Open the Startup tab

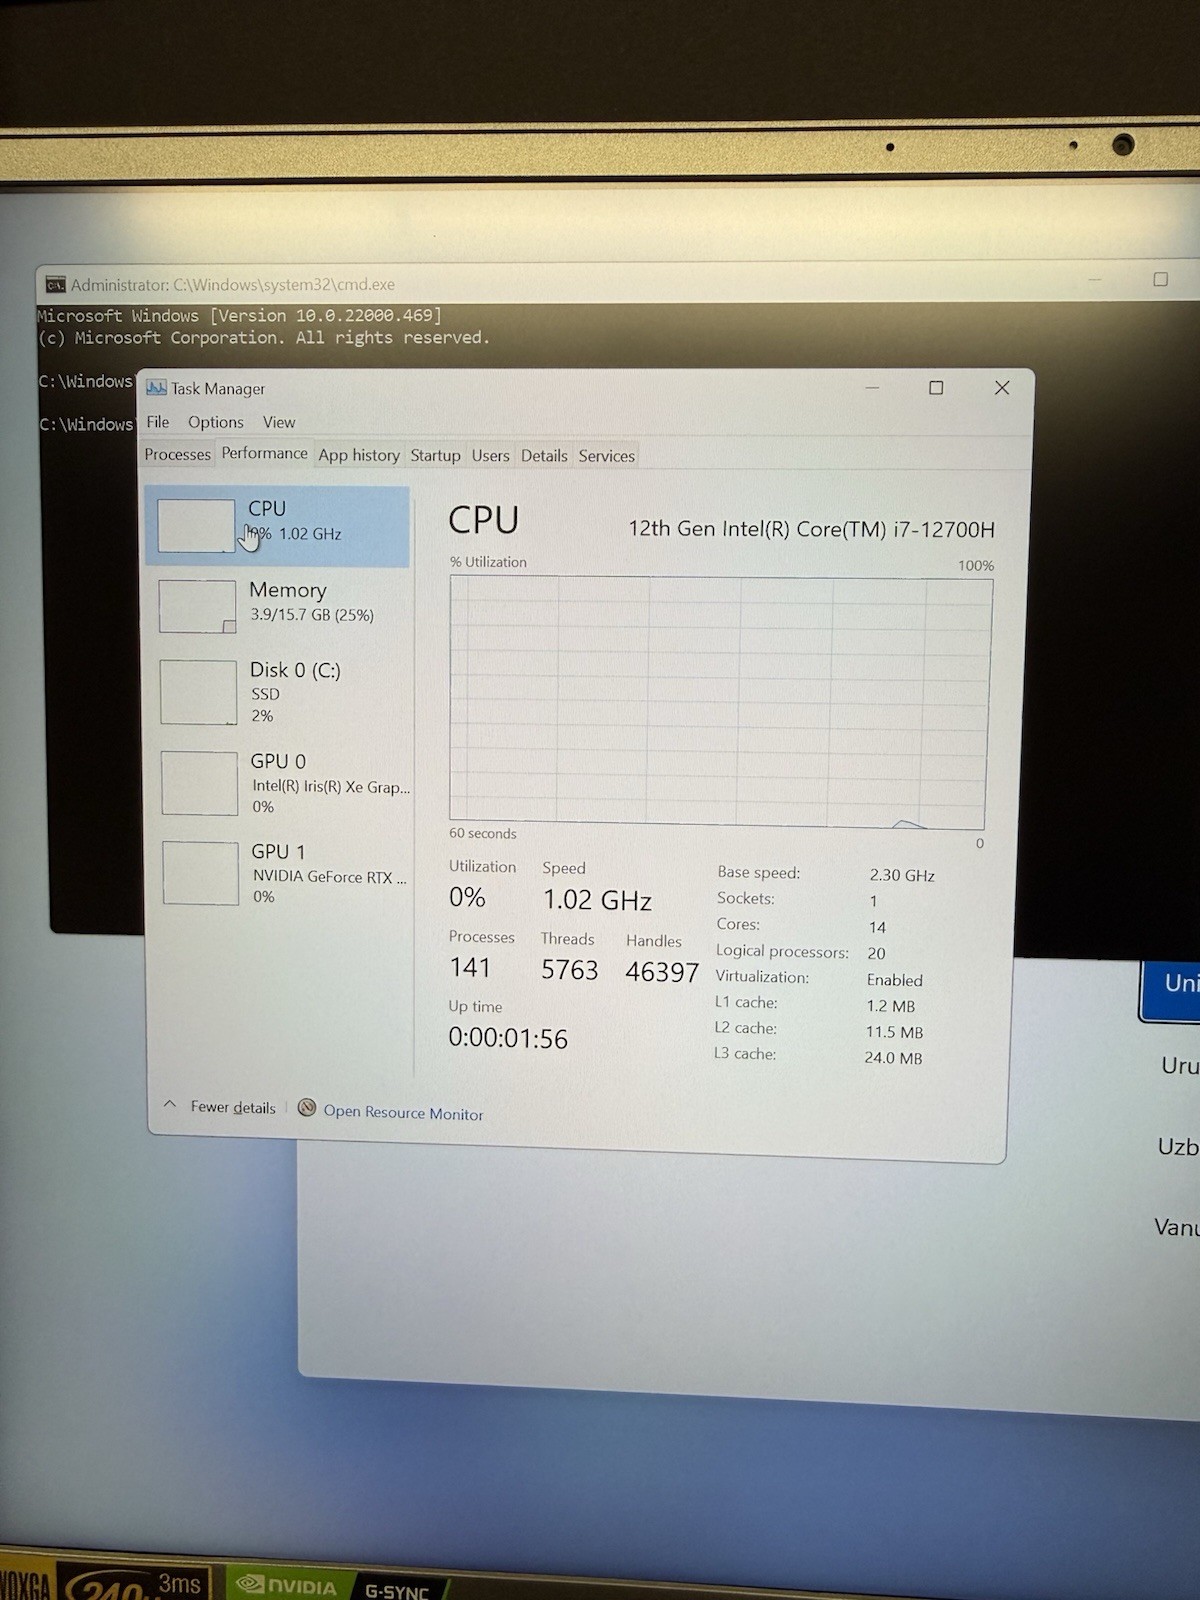(435, 455)
